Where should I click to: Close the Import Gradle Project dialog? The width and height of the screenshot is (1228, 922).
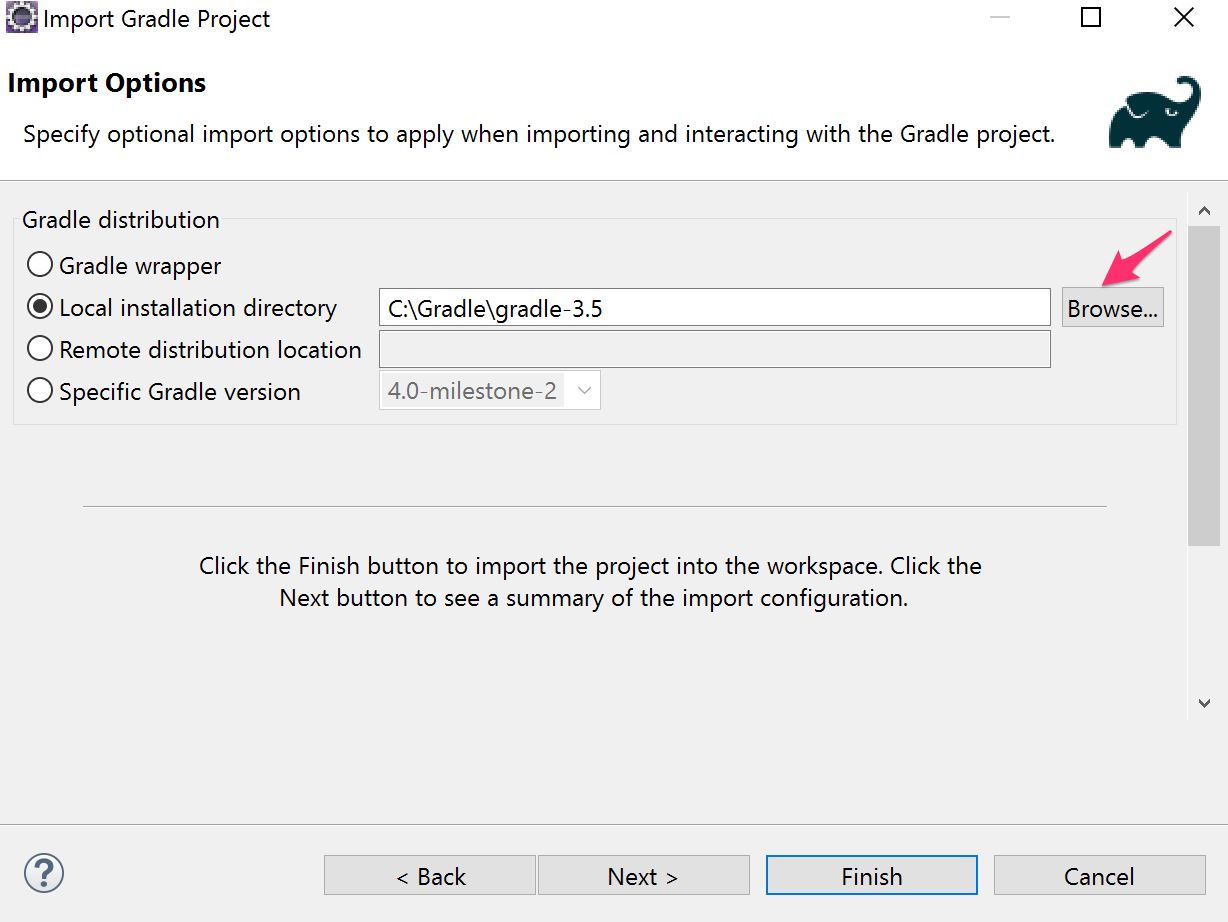tap(1183, 18)
